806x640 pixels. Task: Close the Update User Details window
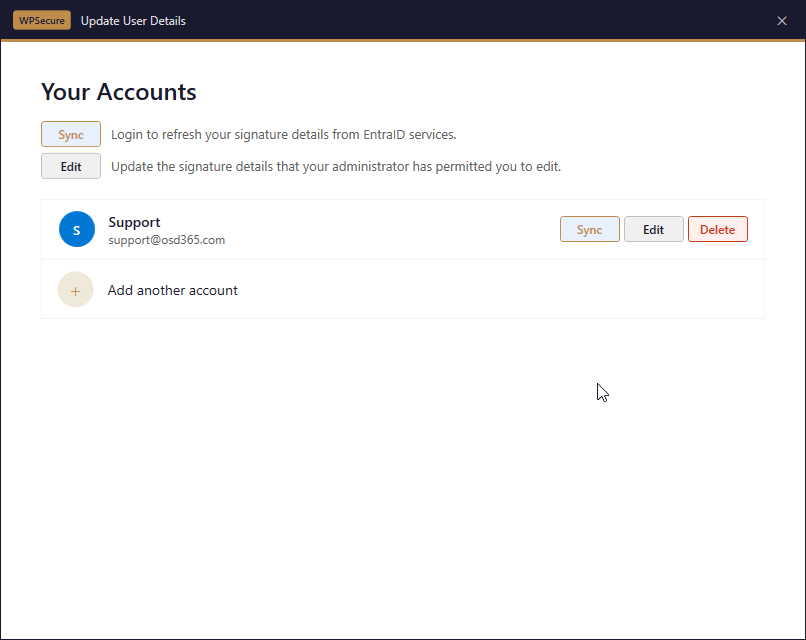coord(782,21)
